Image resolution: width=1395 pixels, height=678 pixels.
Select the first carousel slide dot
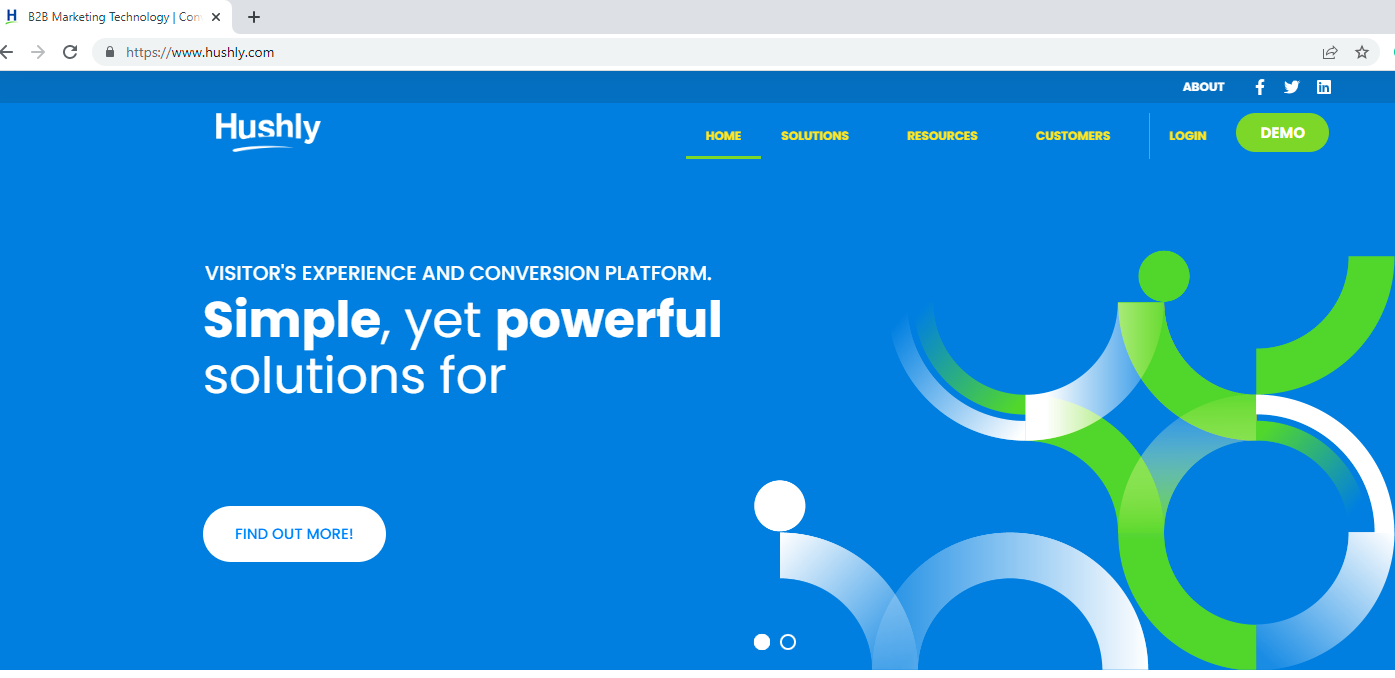(x=762, y=642)
